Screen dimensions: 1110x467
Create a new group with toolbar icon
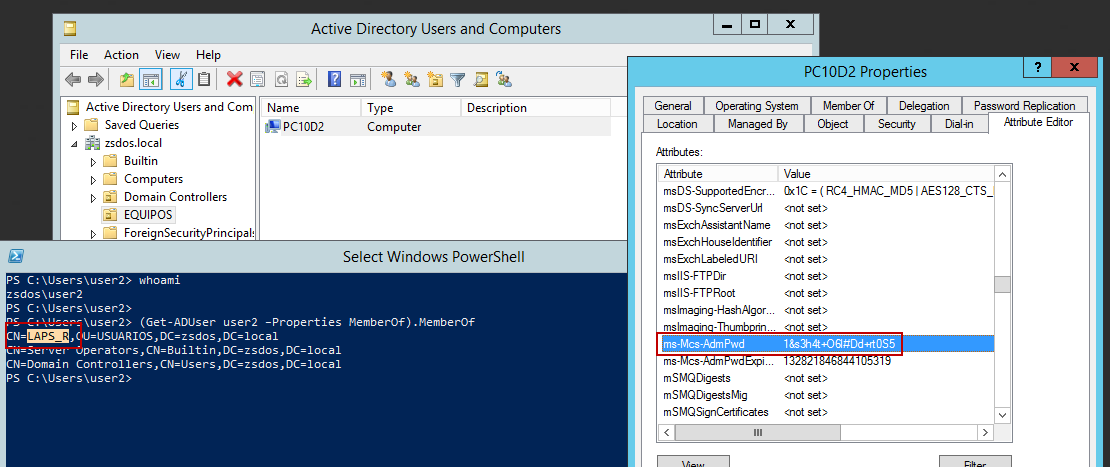pos(411,79)
